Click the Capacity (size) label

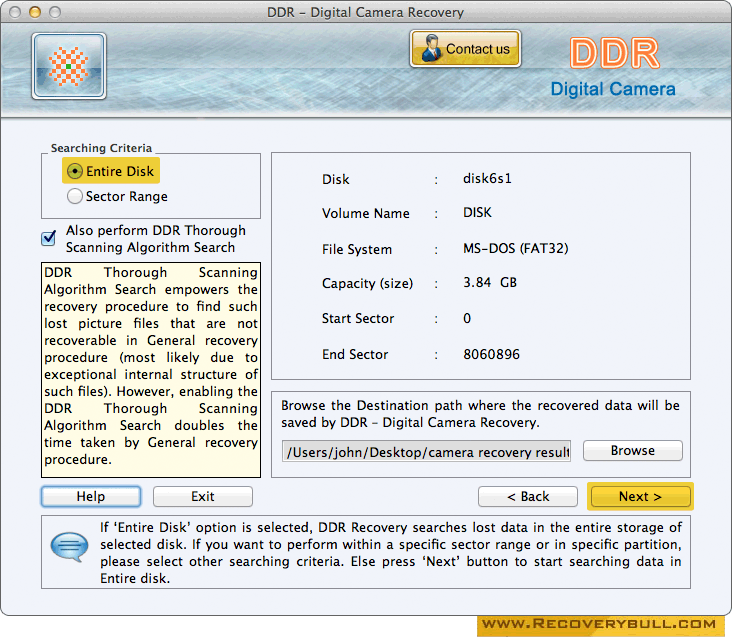pos(367,283)
